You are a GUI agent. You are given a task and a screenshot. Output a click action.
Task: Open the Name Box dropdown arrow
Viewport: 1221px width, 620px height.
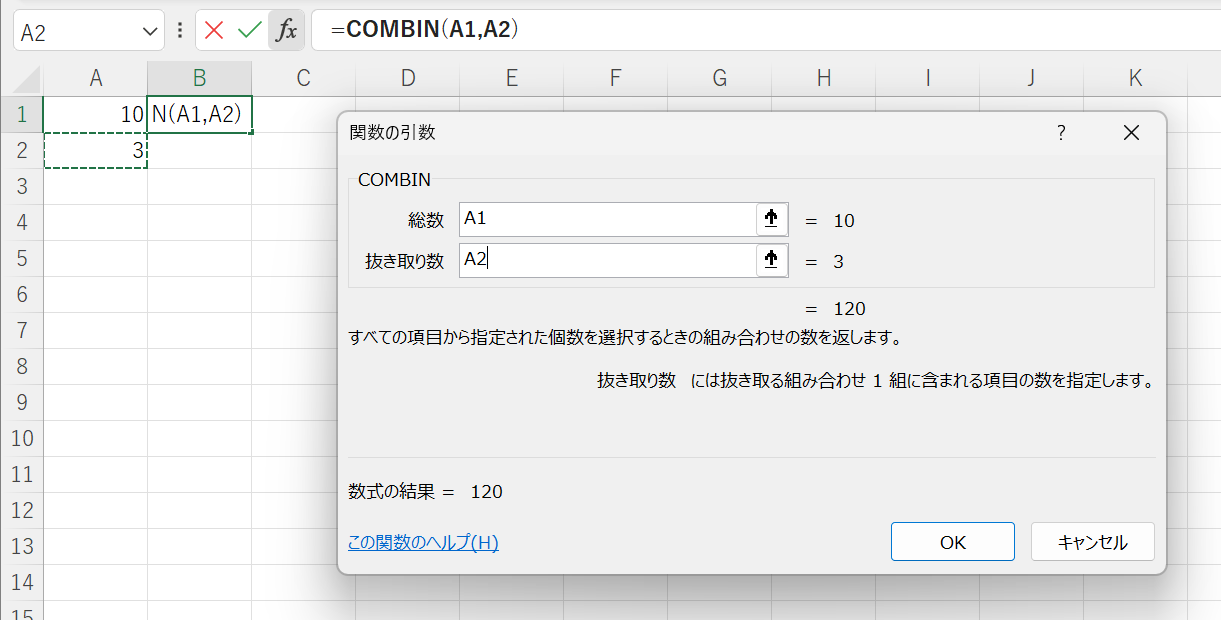click(x=151, y=32)
